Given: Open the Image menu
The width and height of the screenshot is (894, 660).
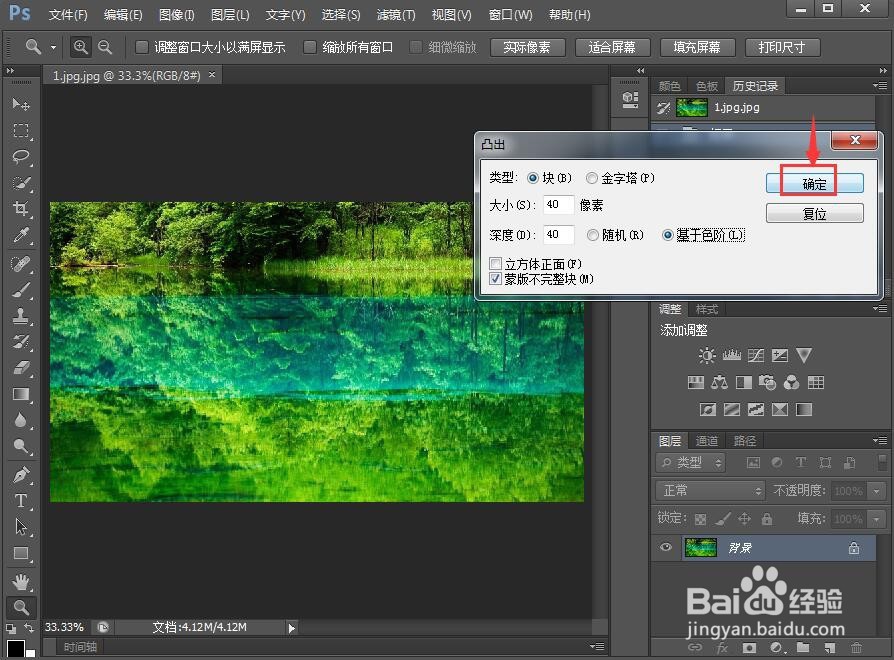Looking at the screenshot, I should click(176, 15).
